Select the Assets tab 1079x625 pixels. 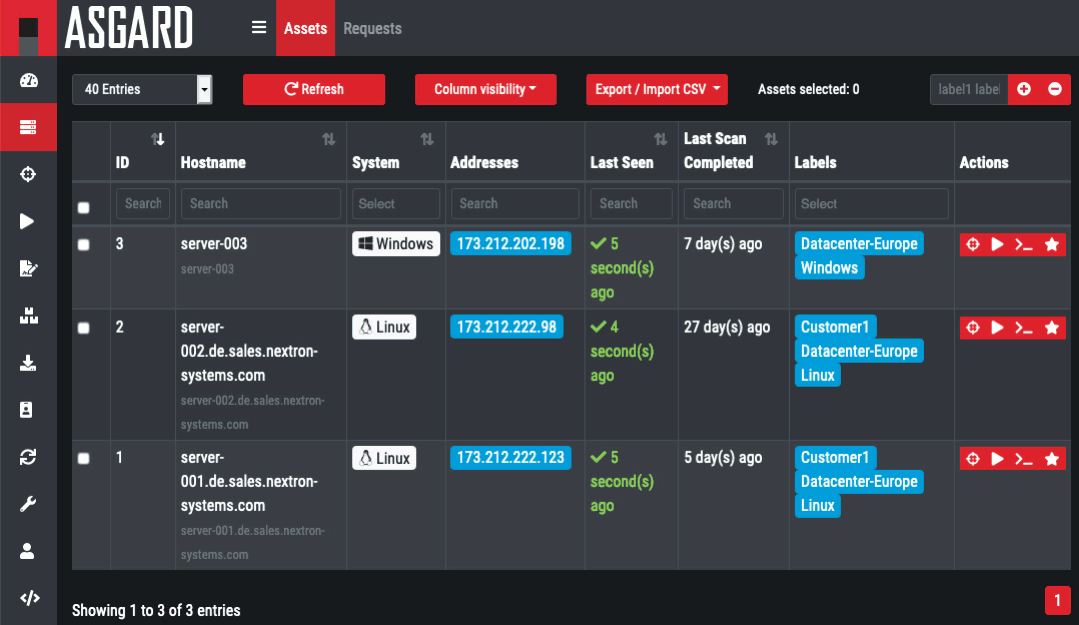(x=305, y=28)
